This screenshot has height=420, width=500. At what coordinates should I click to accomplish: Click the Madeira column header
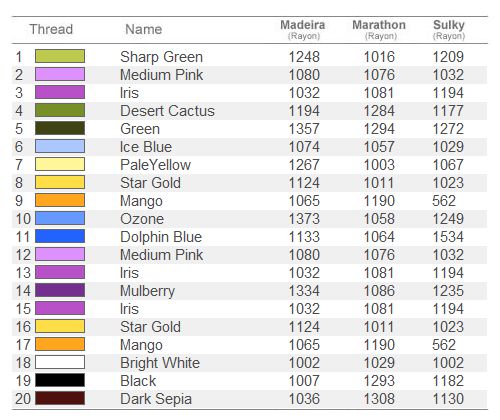[x=303, y=29]
